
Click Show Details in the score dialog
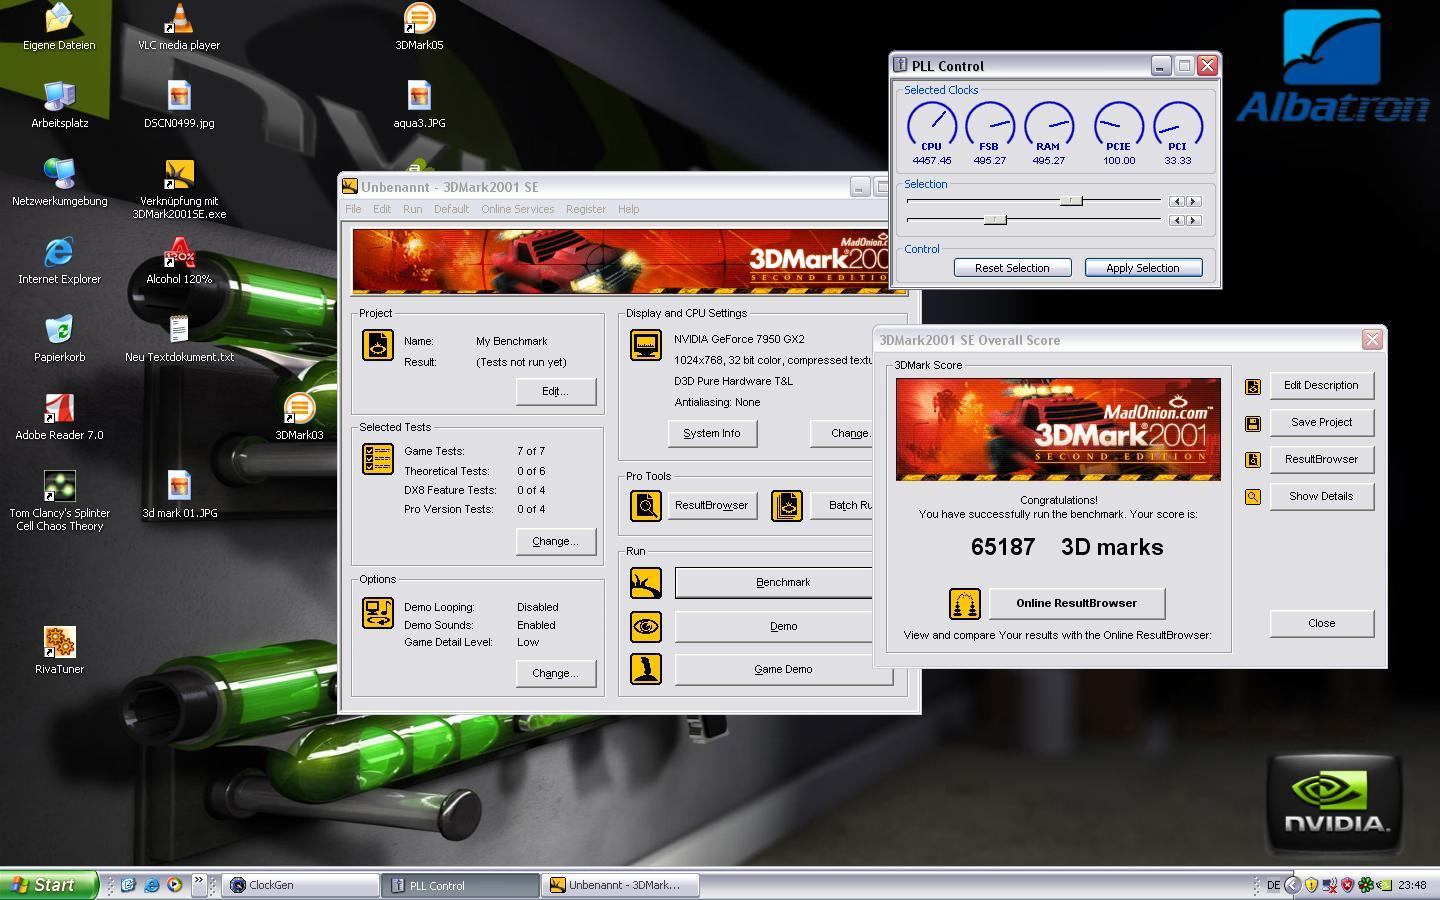pos(1321,496)
